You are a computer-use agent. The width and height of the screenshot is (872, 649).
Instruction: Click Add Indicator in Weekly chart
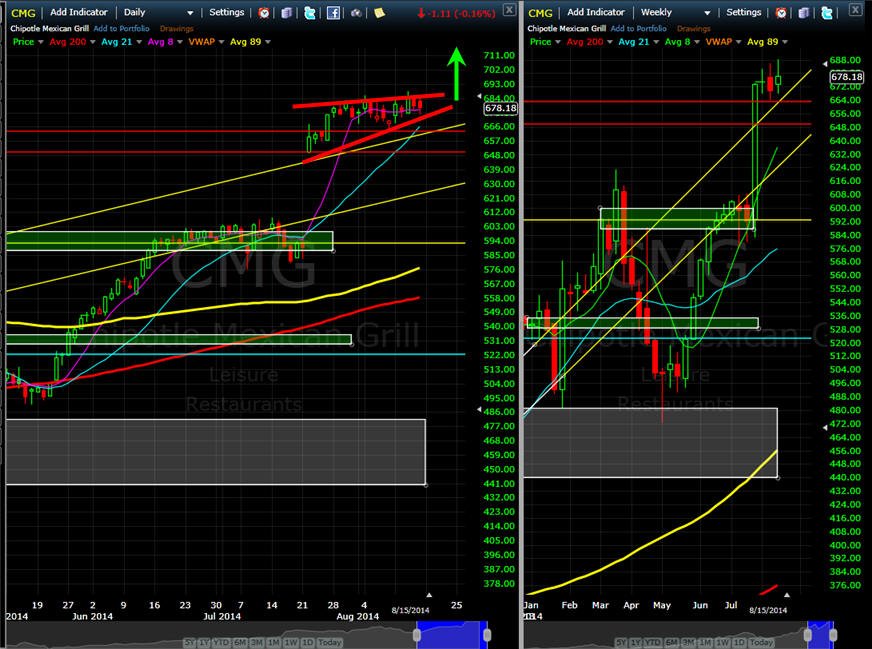tap(596, 12)
